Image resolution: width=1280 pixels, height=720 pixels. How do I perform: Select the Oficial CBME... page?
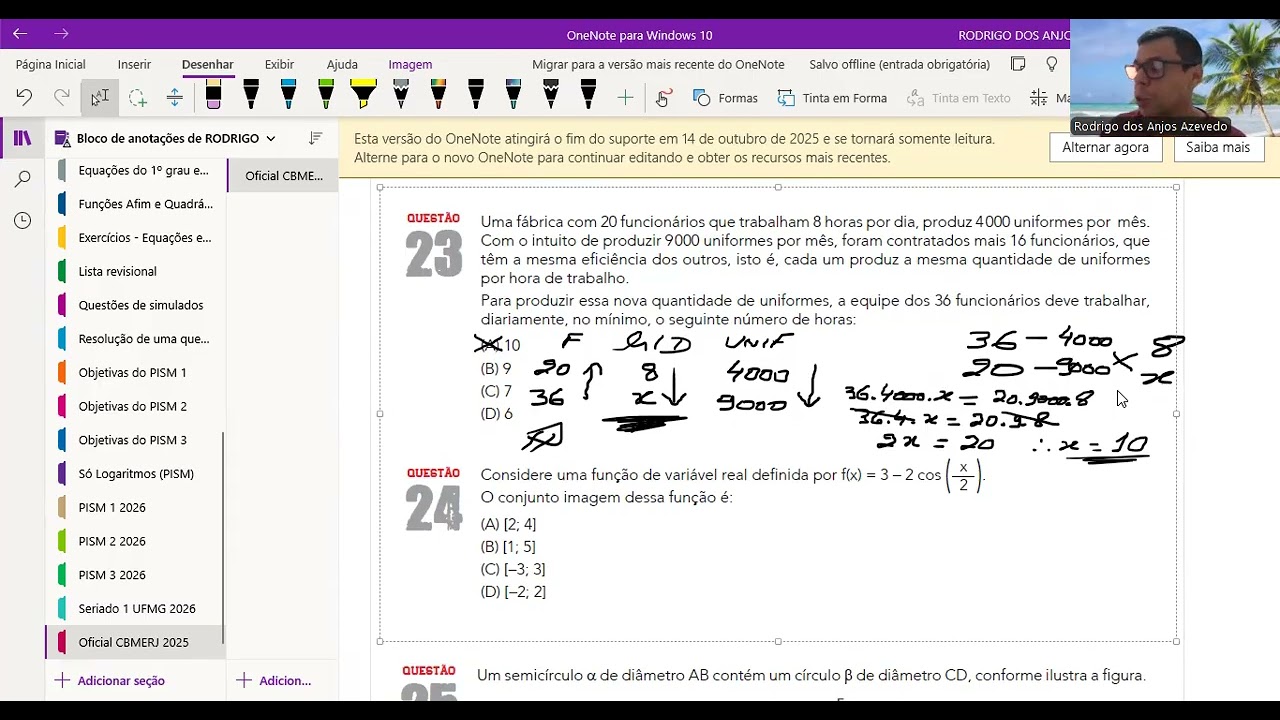[x=284, y=175]
